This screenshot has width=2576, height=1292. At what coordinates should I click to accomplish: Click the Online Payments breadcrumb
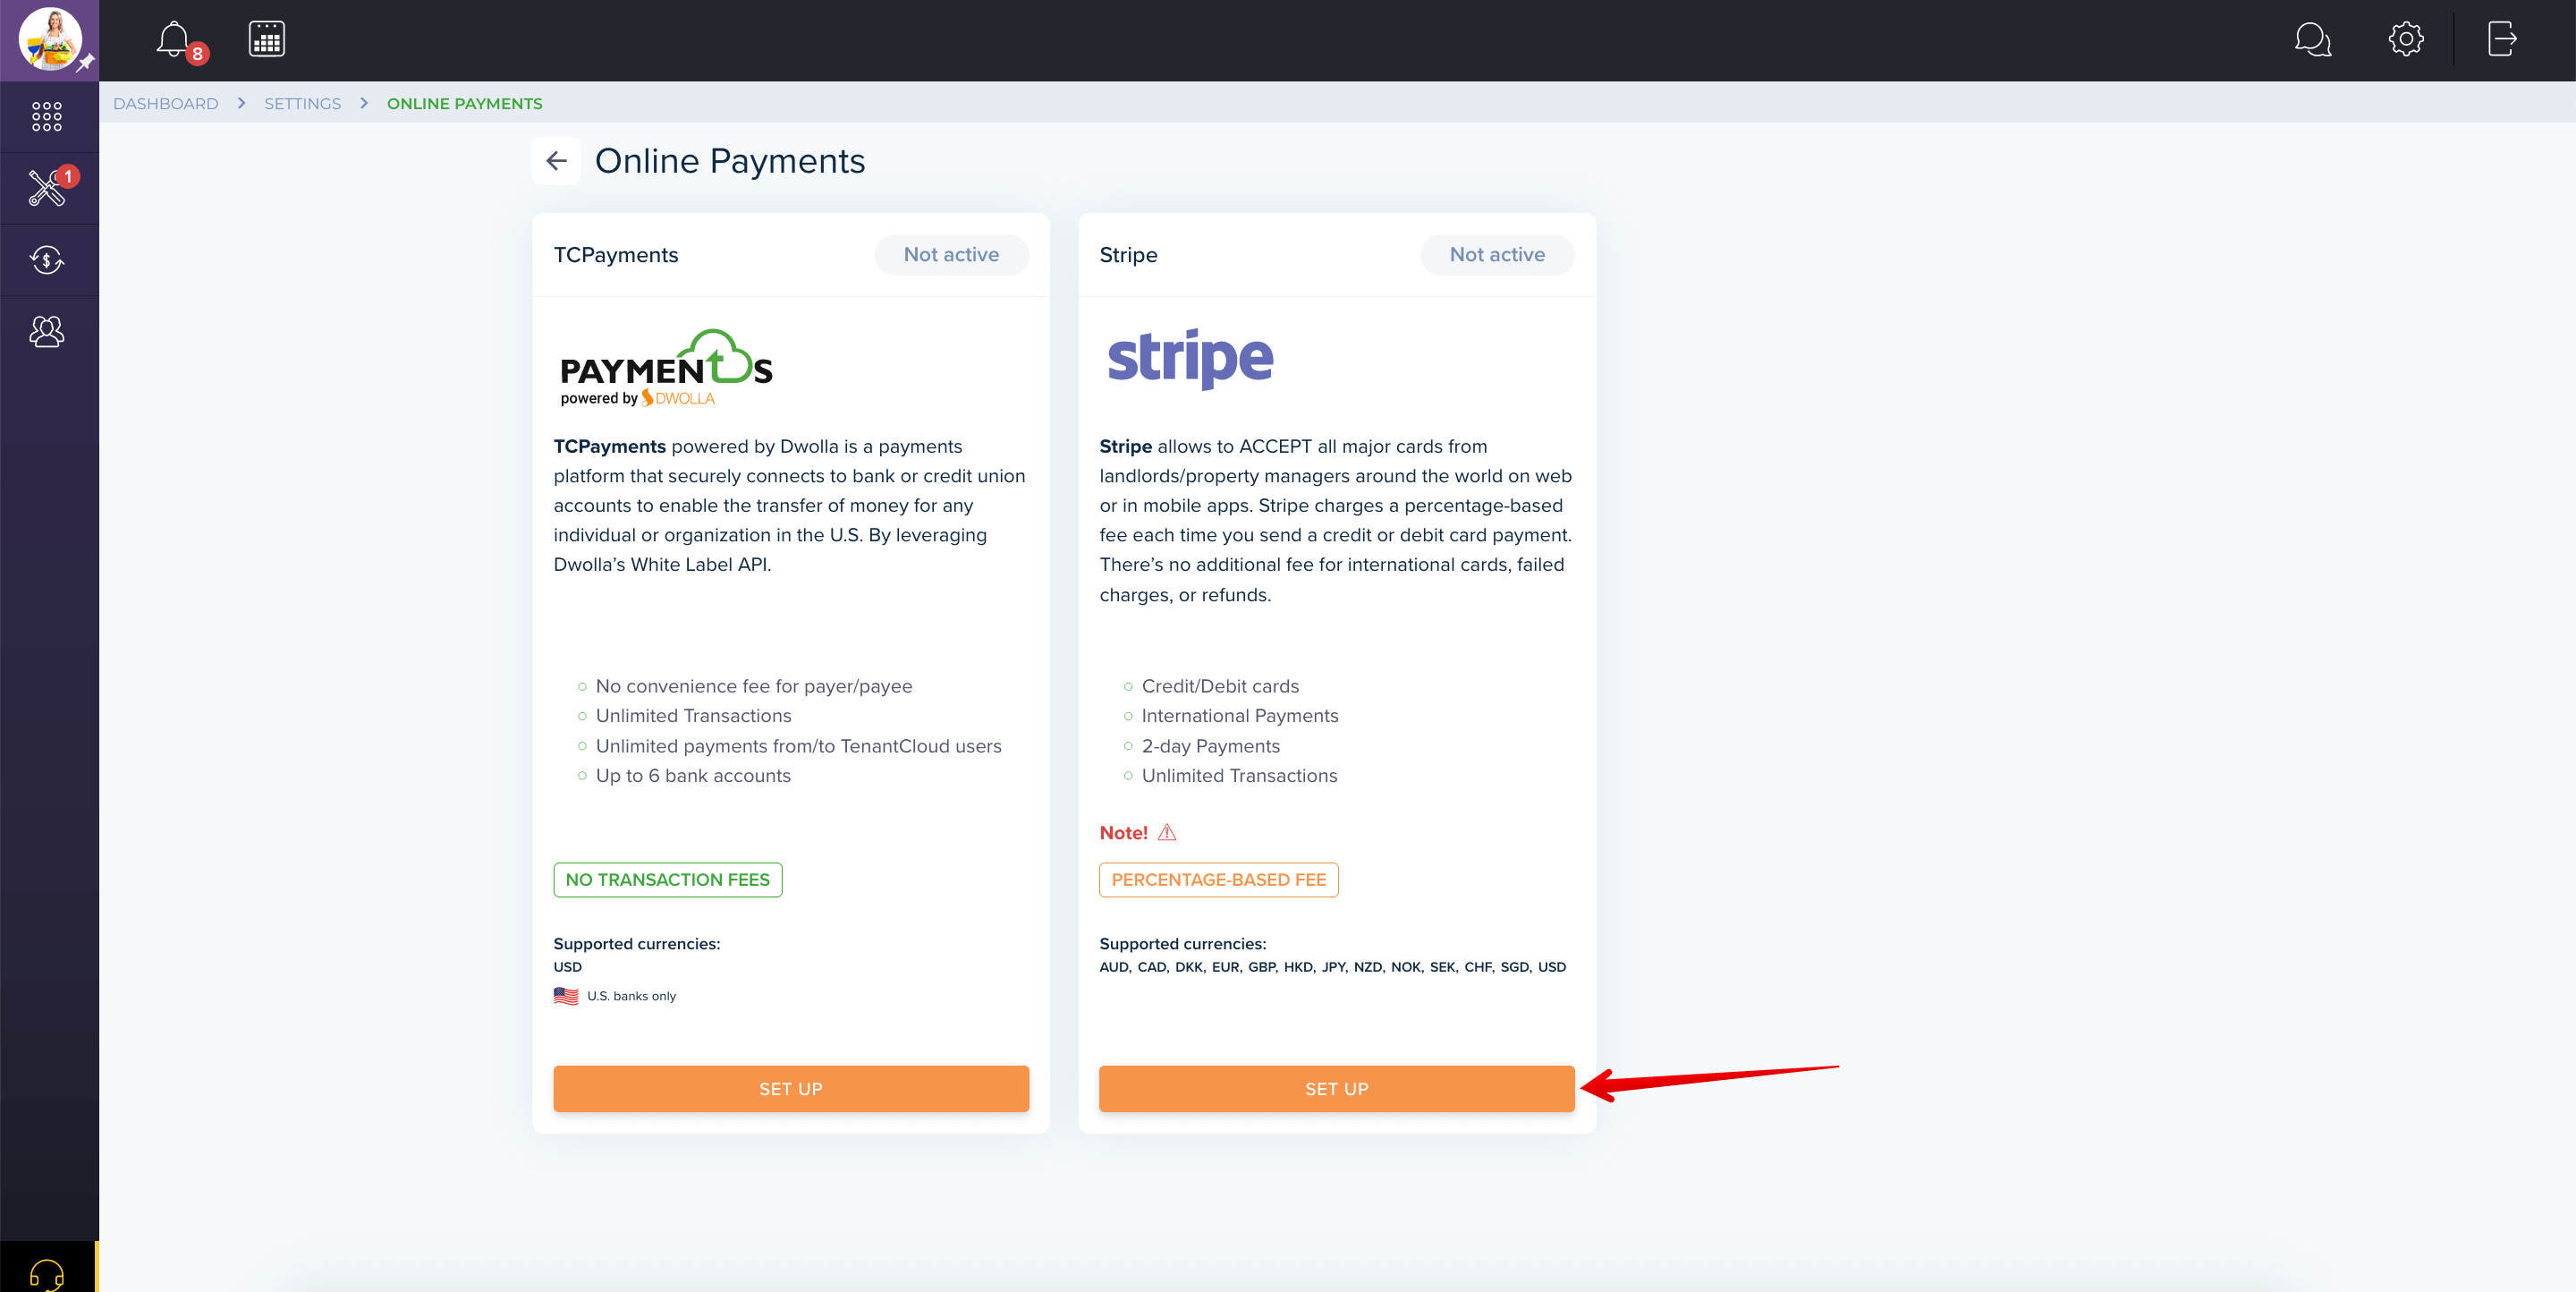pyautogui.click(x=465, y=103)
